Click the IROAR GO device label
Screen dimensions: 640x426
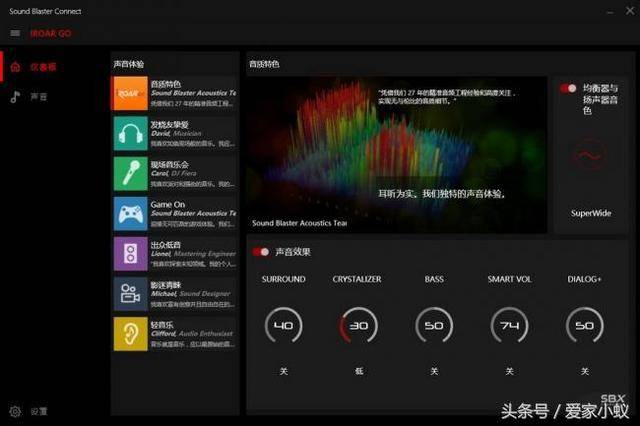[x=49, y=33]
